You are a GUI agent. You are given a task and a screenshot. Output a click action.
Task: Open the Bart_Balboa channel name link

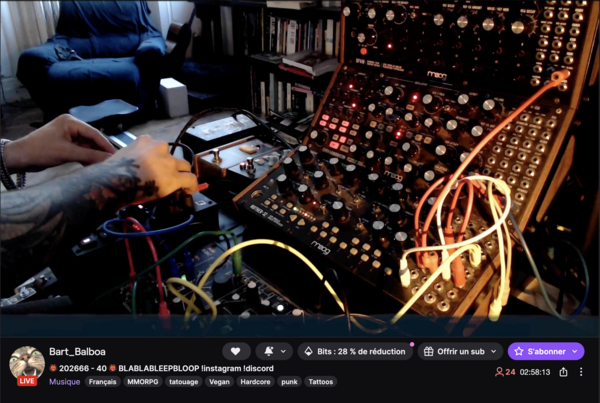click(x=77, y=351)
